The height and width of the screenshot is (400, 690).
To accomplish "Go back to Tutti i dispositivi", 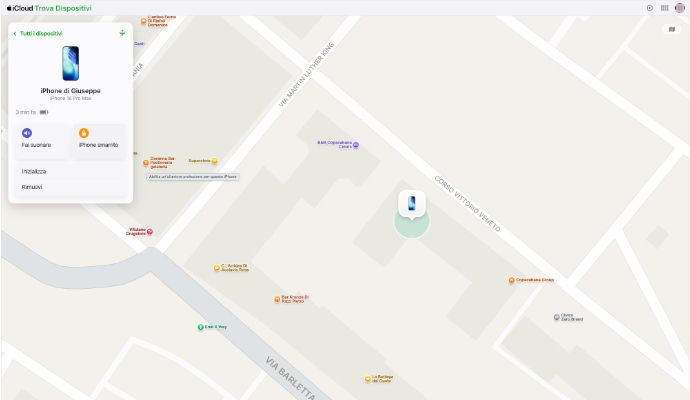I will click(38, 33).
